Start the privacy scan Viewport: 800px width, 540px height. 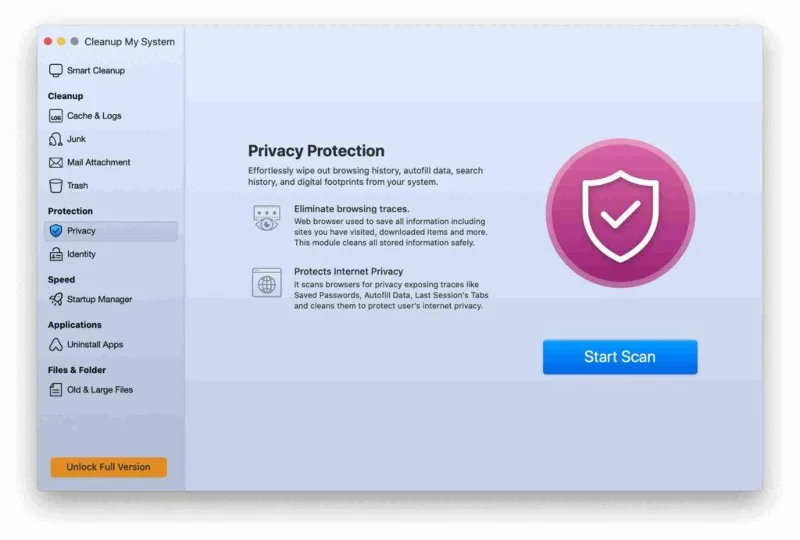pos(620,357)
